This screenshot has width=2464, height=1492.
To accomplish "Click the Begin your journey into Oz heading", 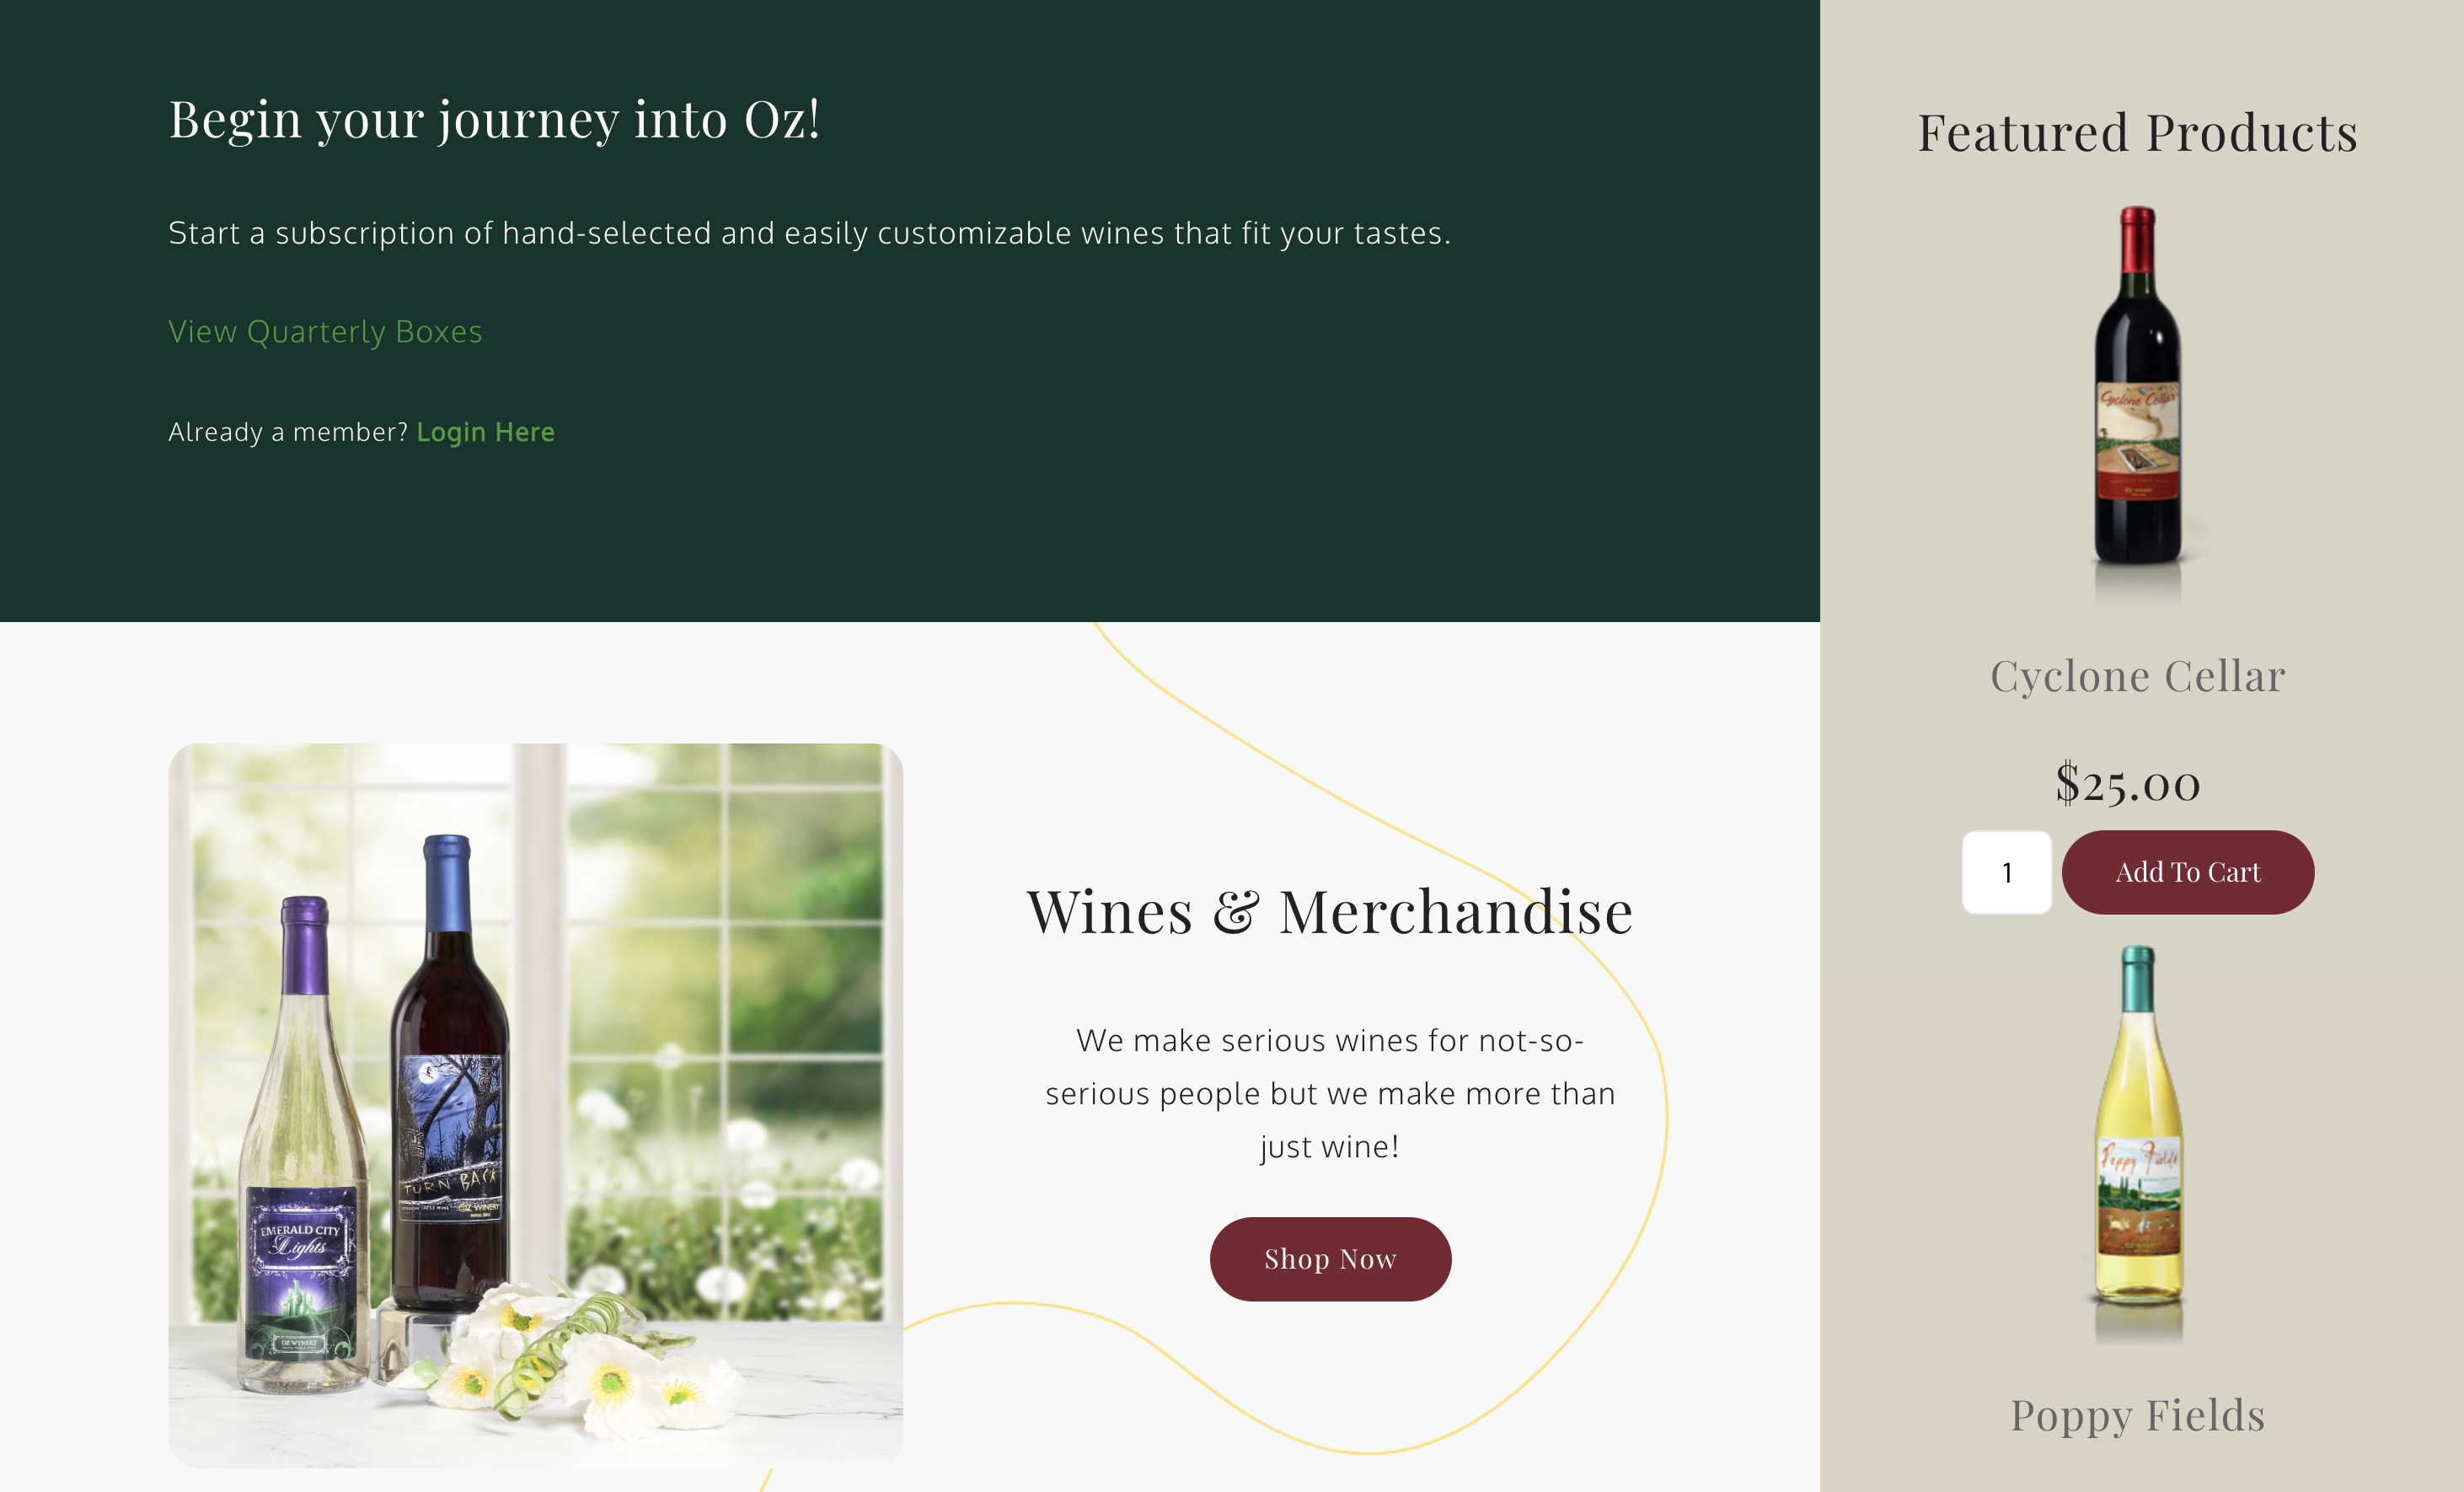I will [x=494, y=120].
